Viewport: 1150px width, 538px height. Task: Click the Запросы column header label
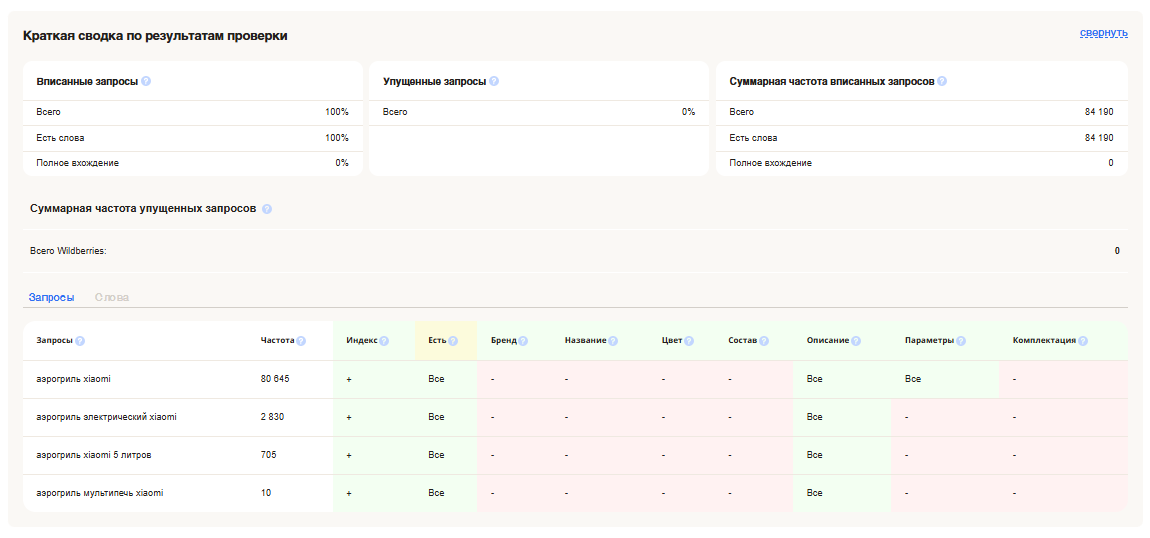pos(54,340)
